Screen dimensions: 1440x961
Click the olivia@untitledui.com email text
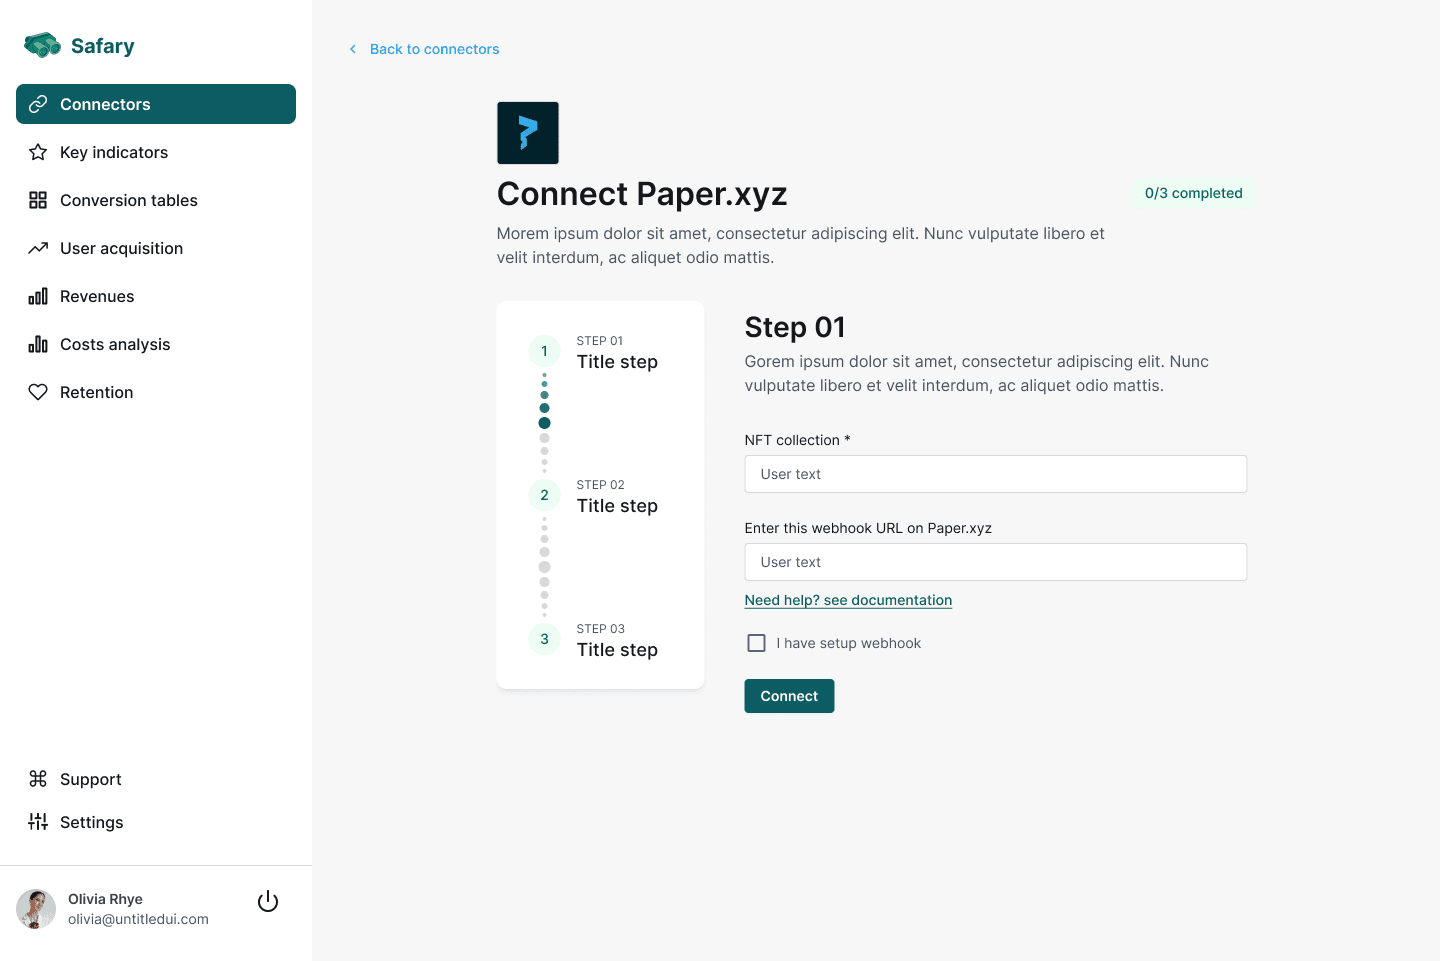(138, 919)
